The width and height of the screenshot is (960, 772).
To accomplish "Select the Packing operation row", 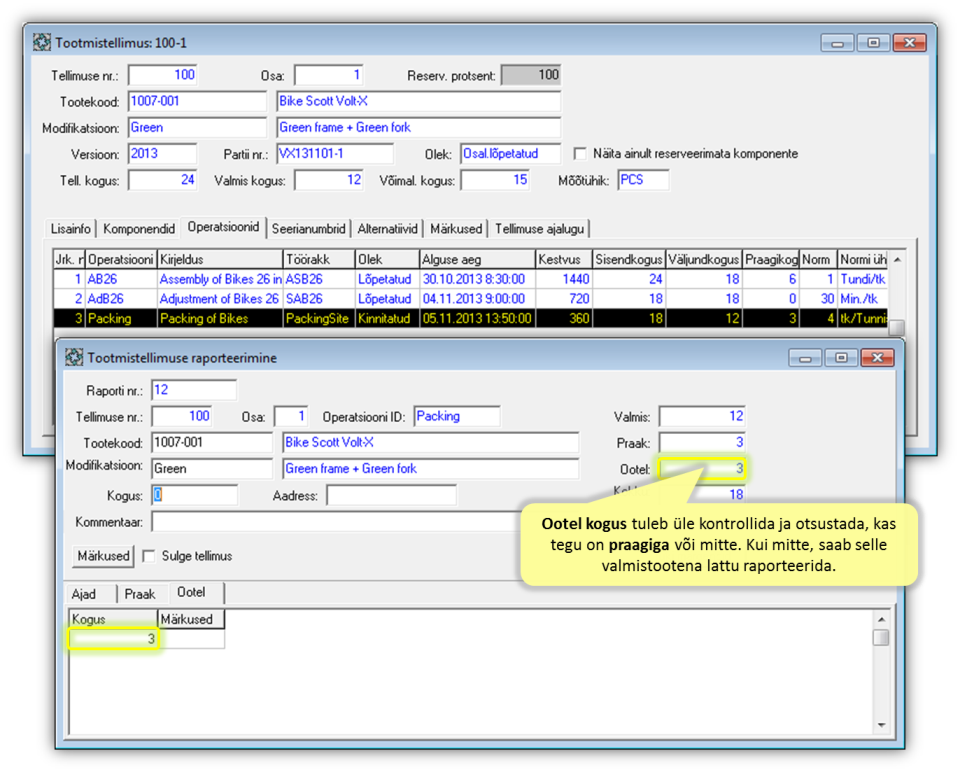I will click(470, 318).
